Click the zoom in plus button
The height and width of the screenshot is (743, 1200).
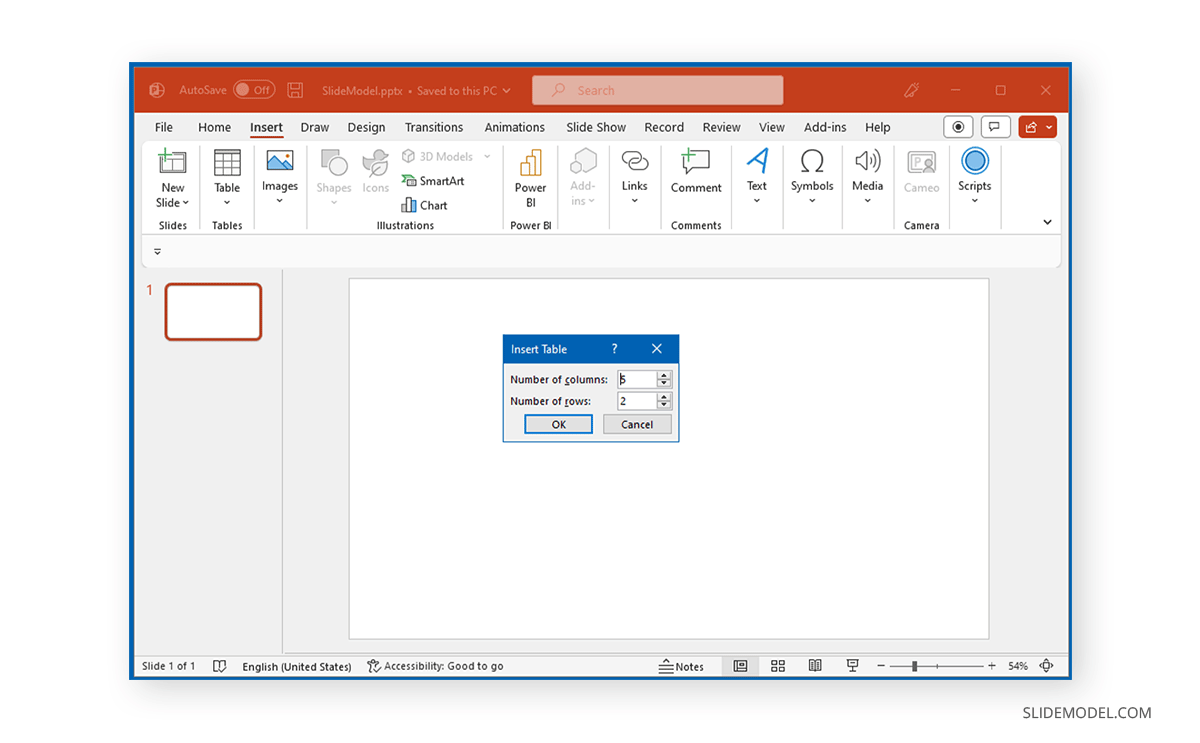pos(992,666)
